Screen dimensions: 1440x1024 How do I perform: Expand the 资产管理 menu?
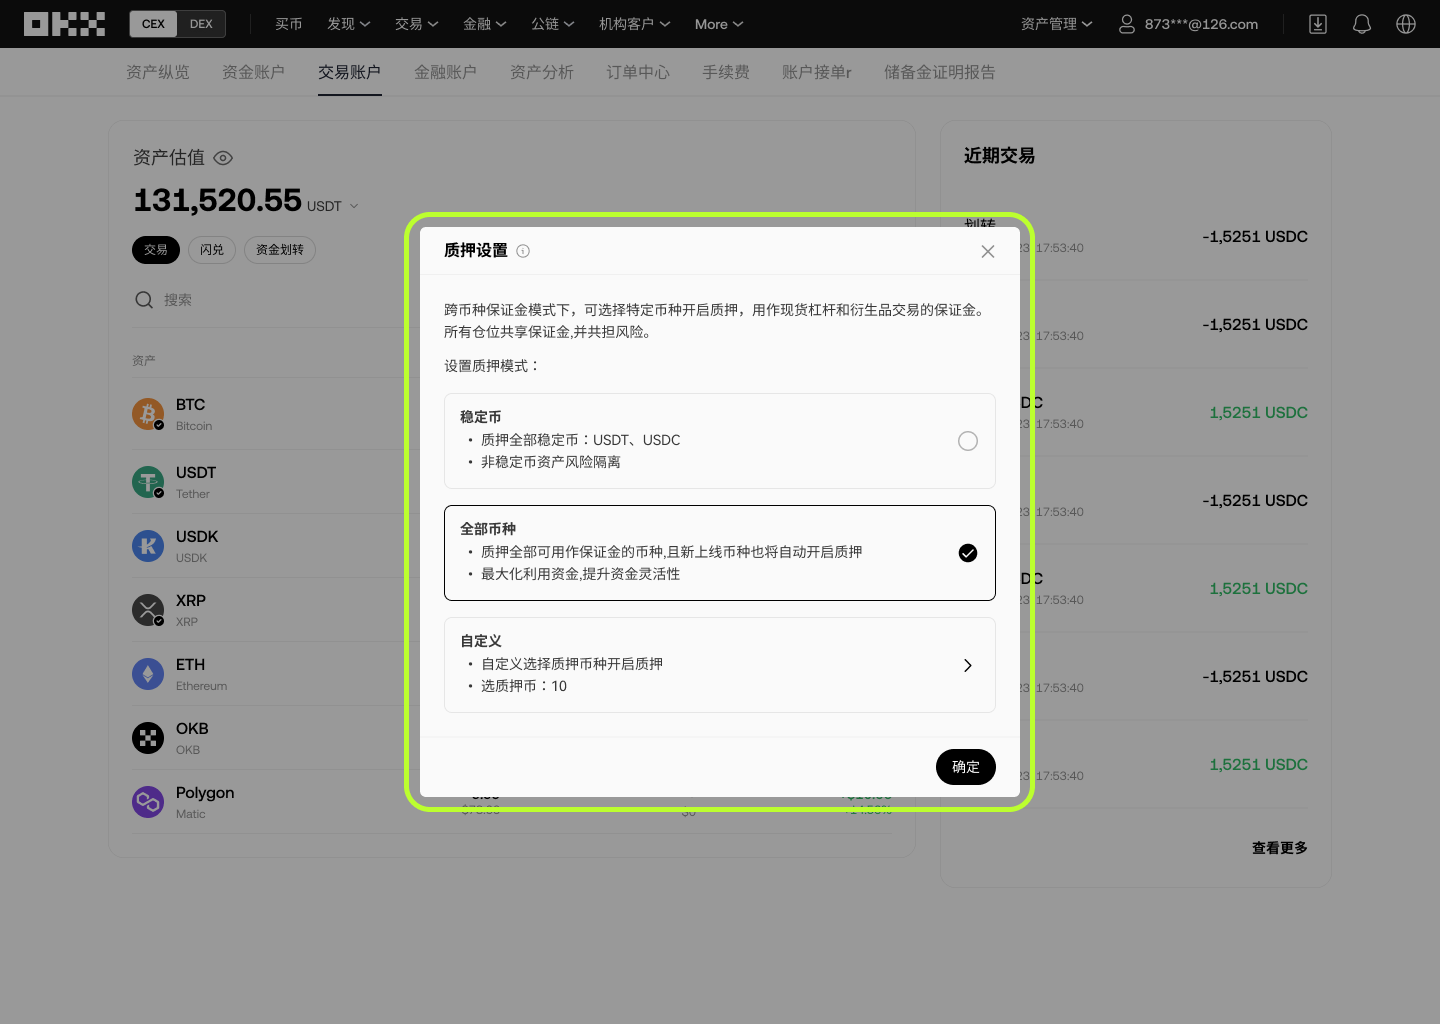pyautogui.click(x=1056, y=24)
